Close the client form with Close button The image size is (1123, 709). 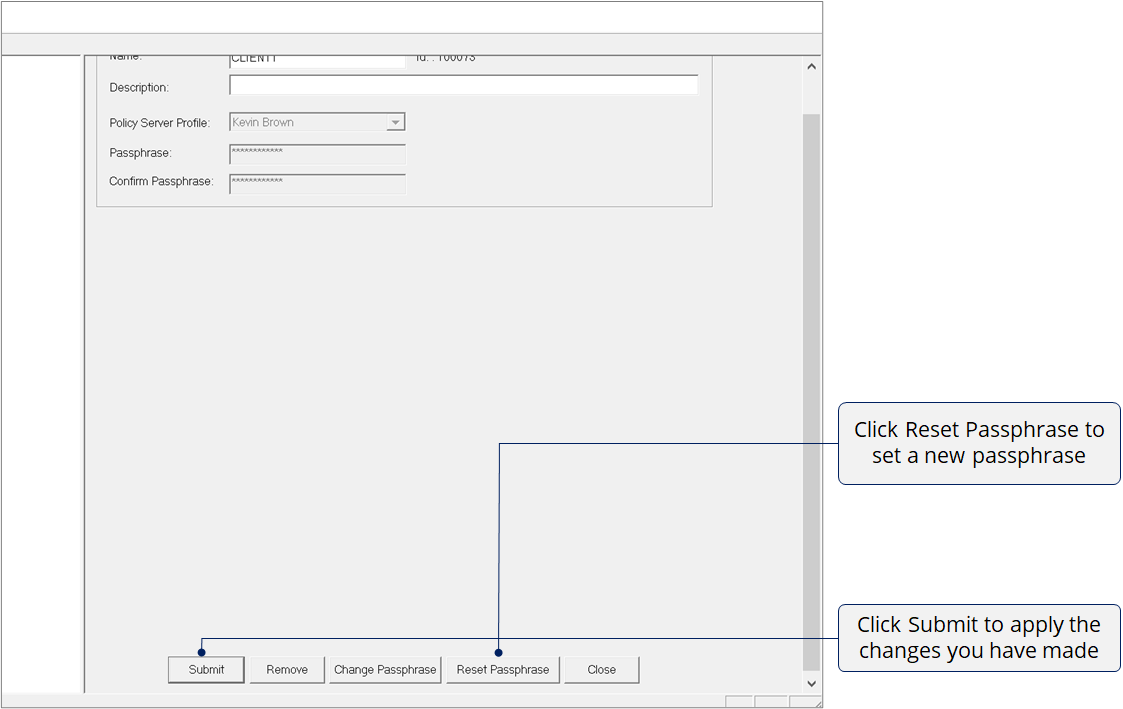(x=601, y=670)
